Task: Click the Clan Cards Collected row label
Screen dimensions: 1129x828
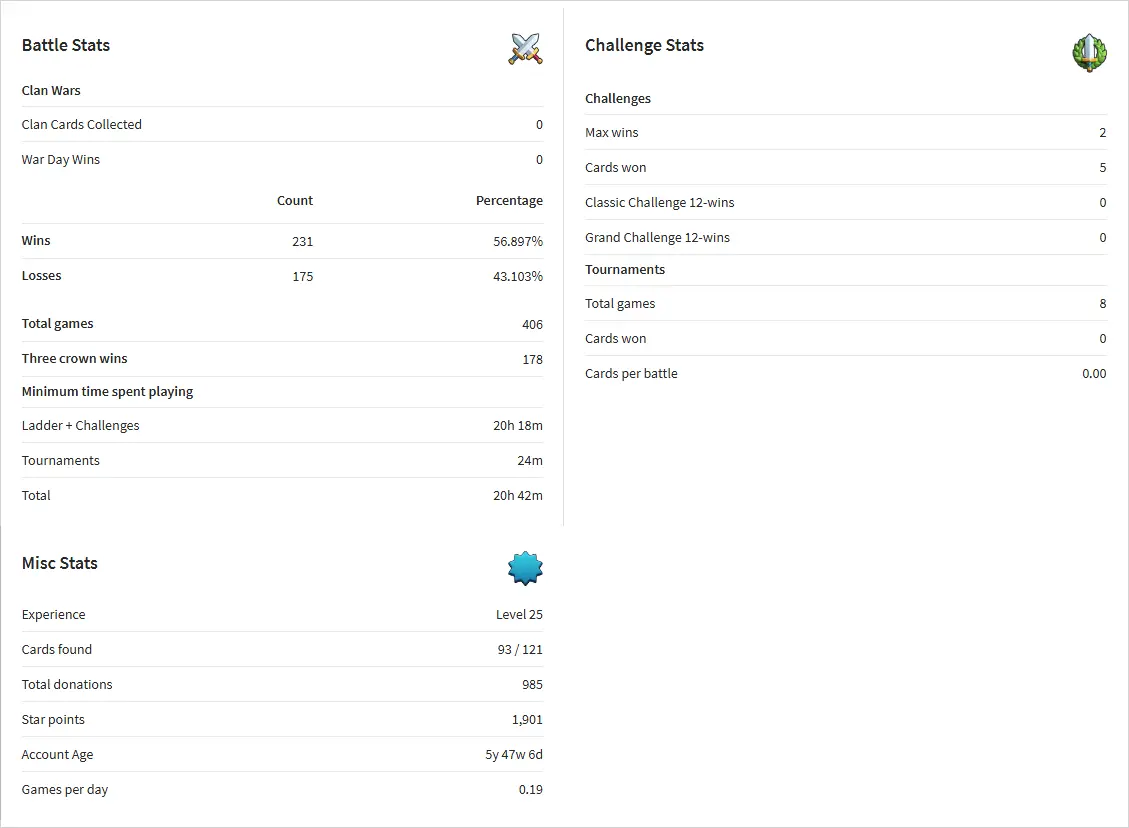Action: coord(82,125)
